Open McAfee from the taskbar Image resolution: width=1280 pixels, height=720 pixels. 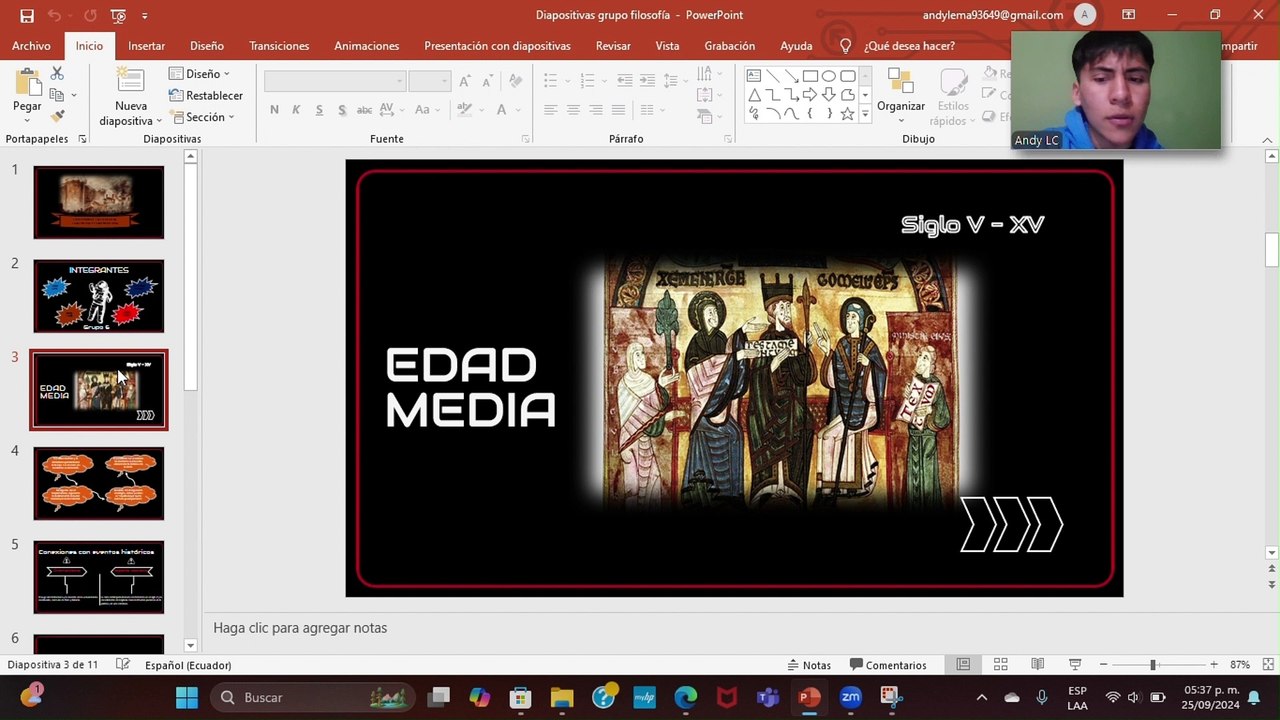[x=727, y=697]
